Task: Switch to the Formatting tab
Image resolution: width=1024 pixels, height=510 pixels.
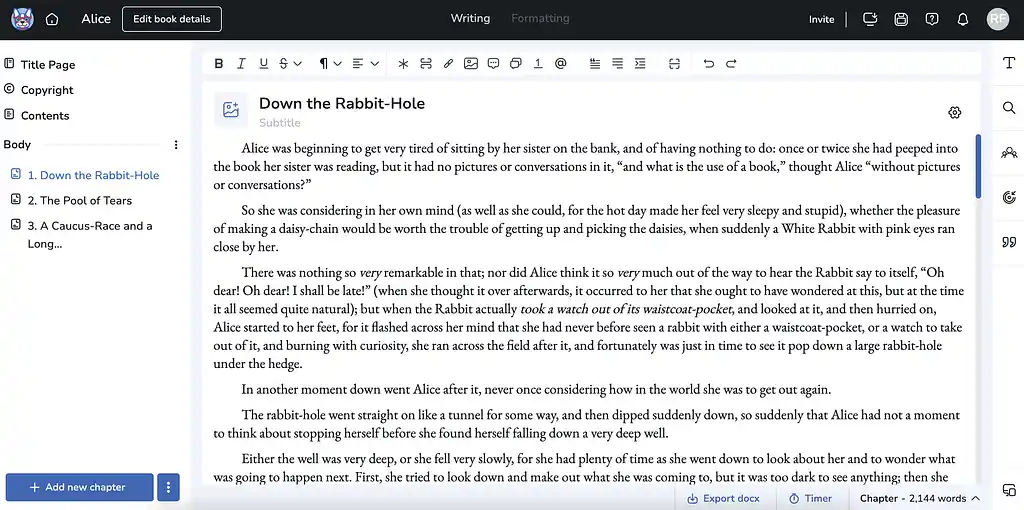Action: click(540, 18)
